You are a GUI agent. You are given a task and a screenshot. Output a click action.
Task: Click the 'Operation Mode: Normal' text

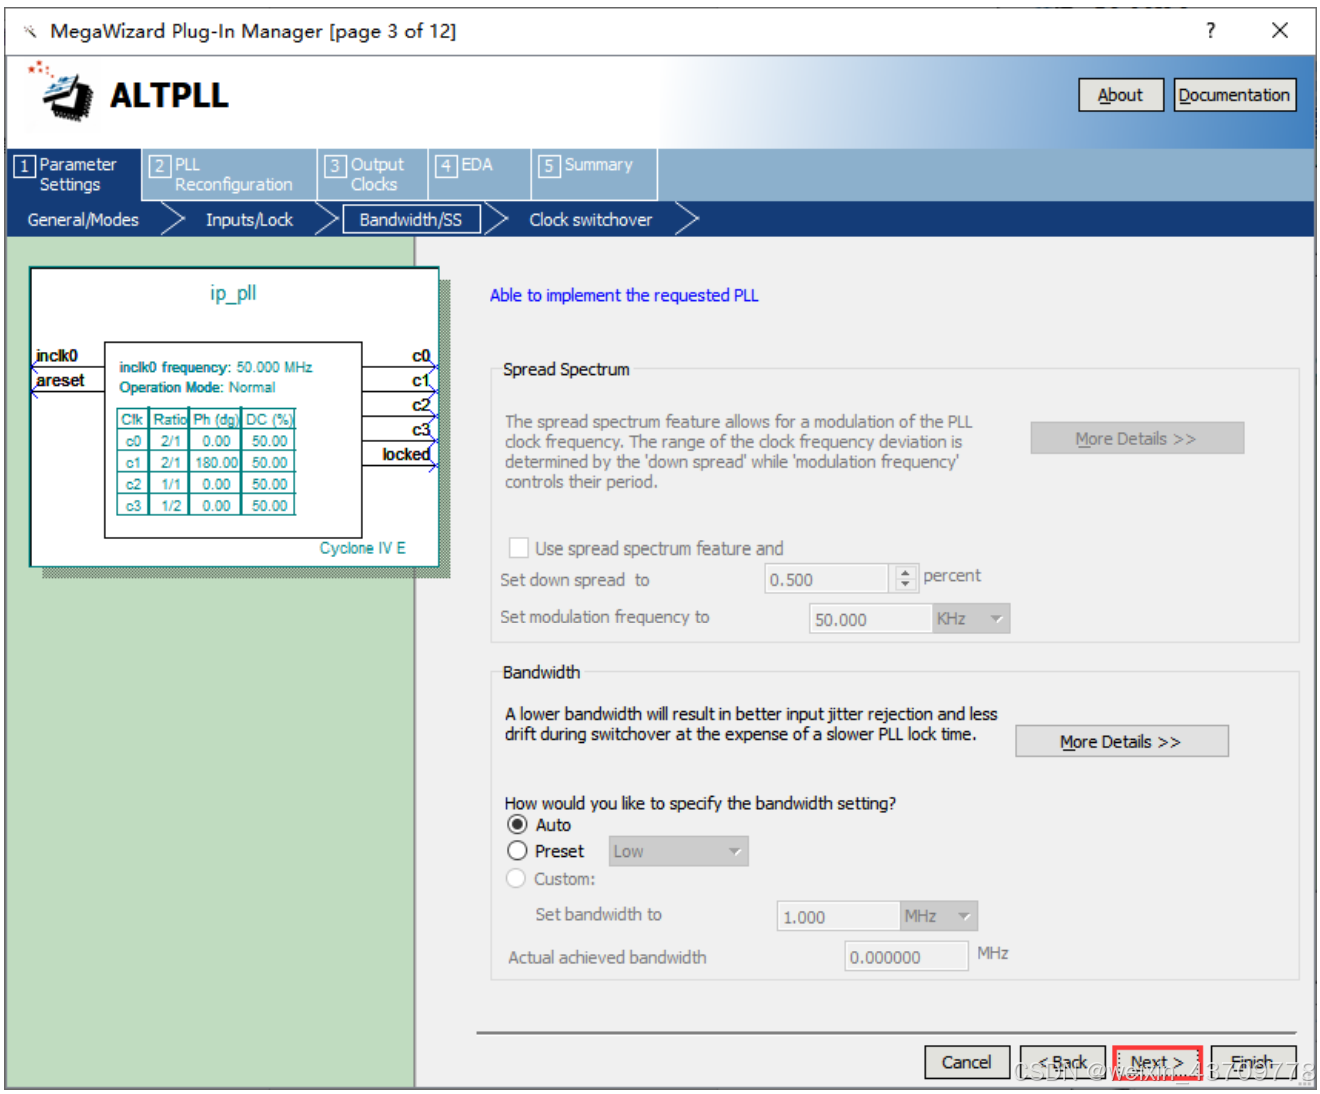(x=197, y=387)
